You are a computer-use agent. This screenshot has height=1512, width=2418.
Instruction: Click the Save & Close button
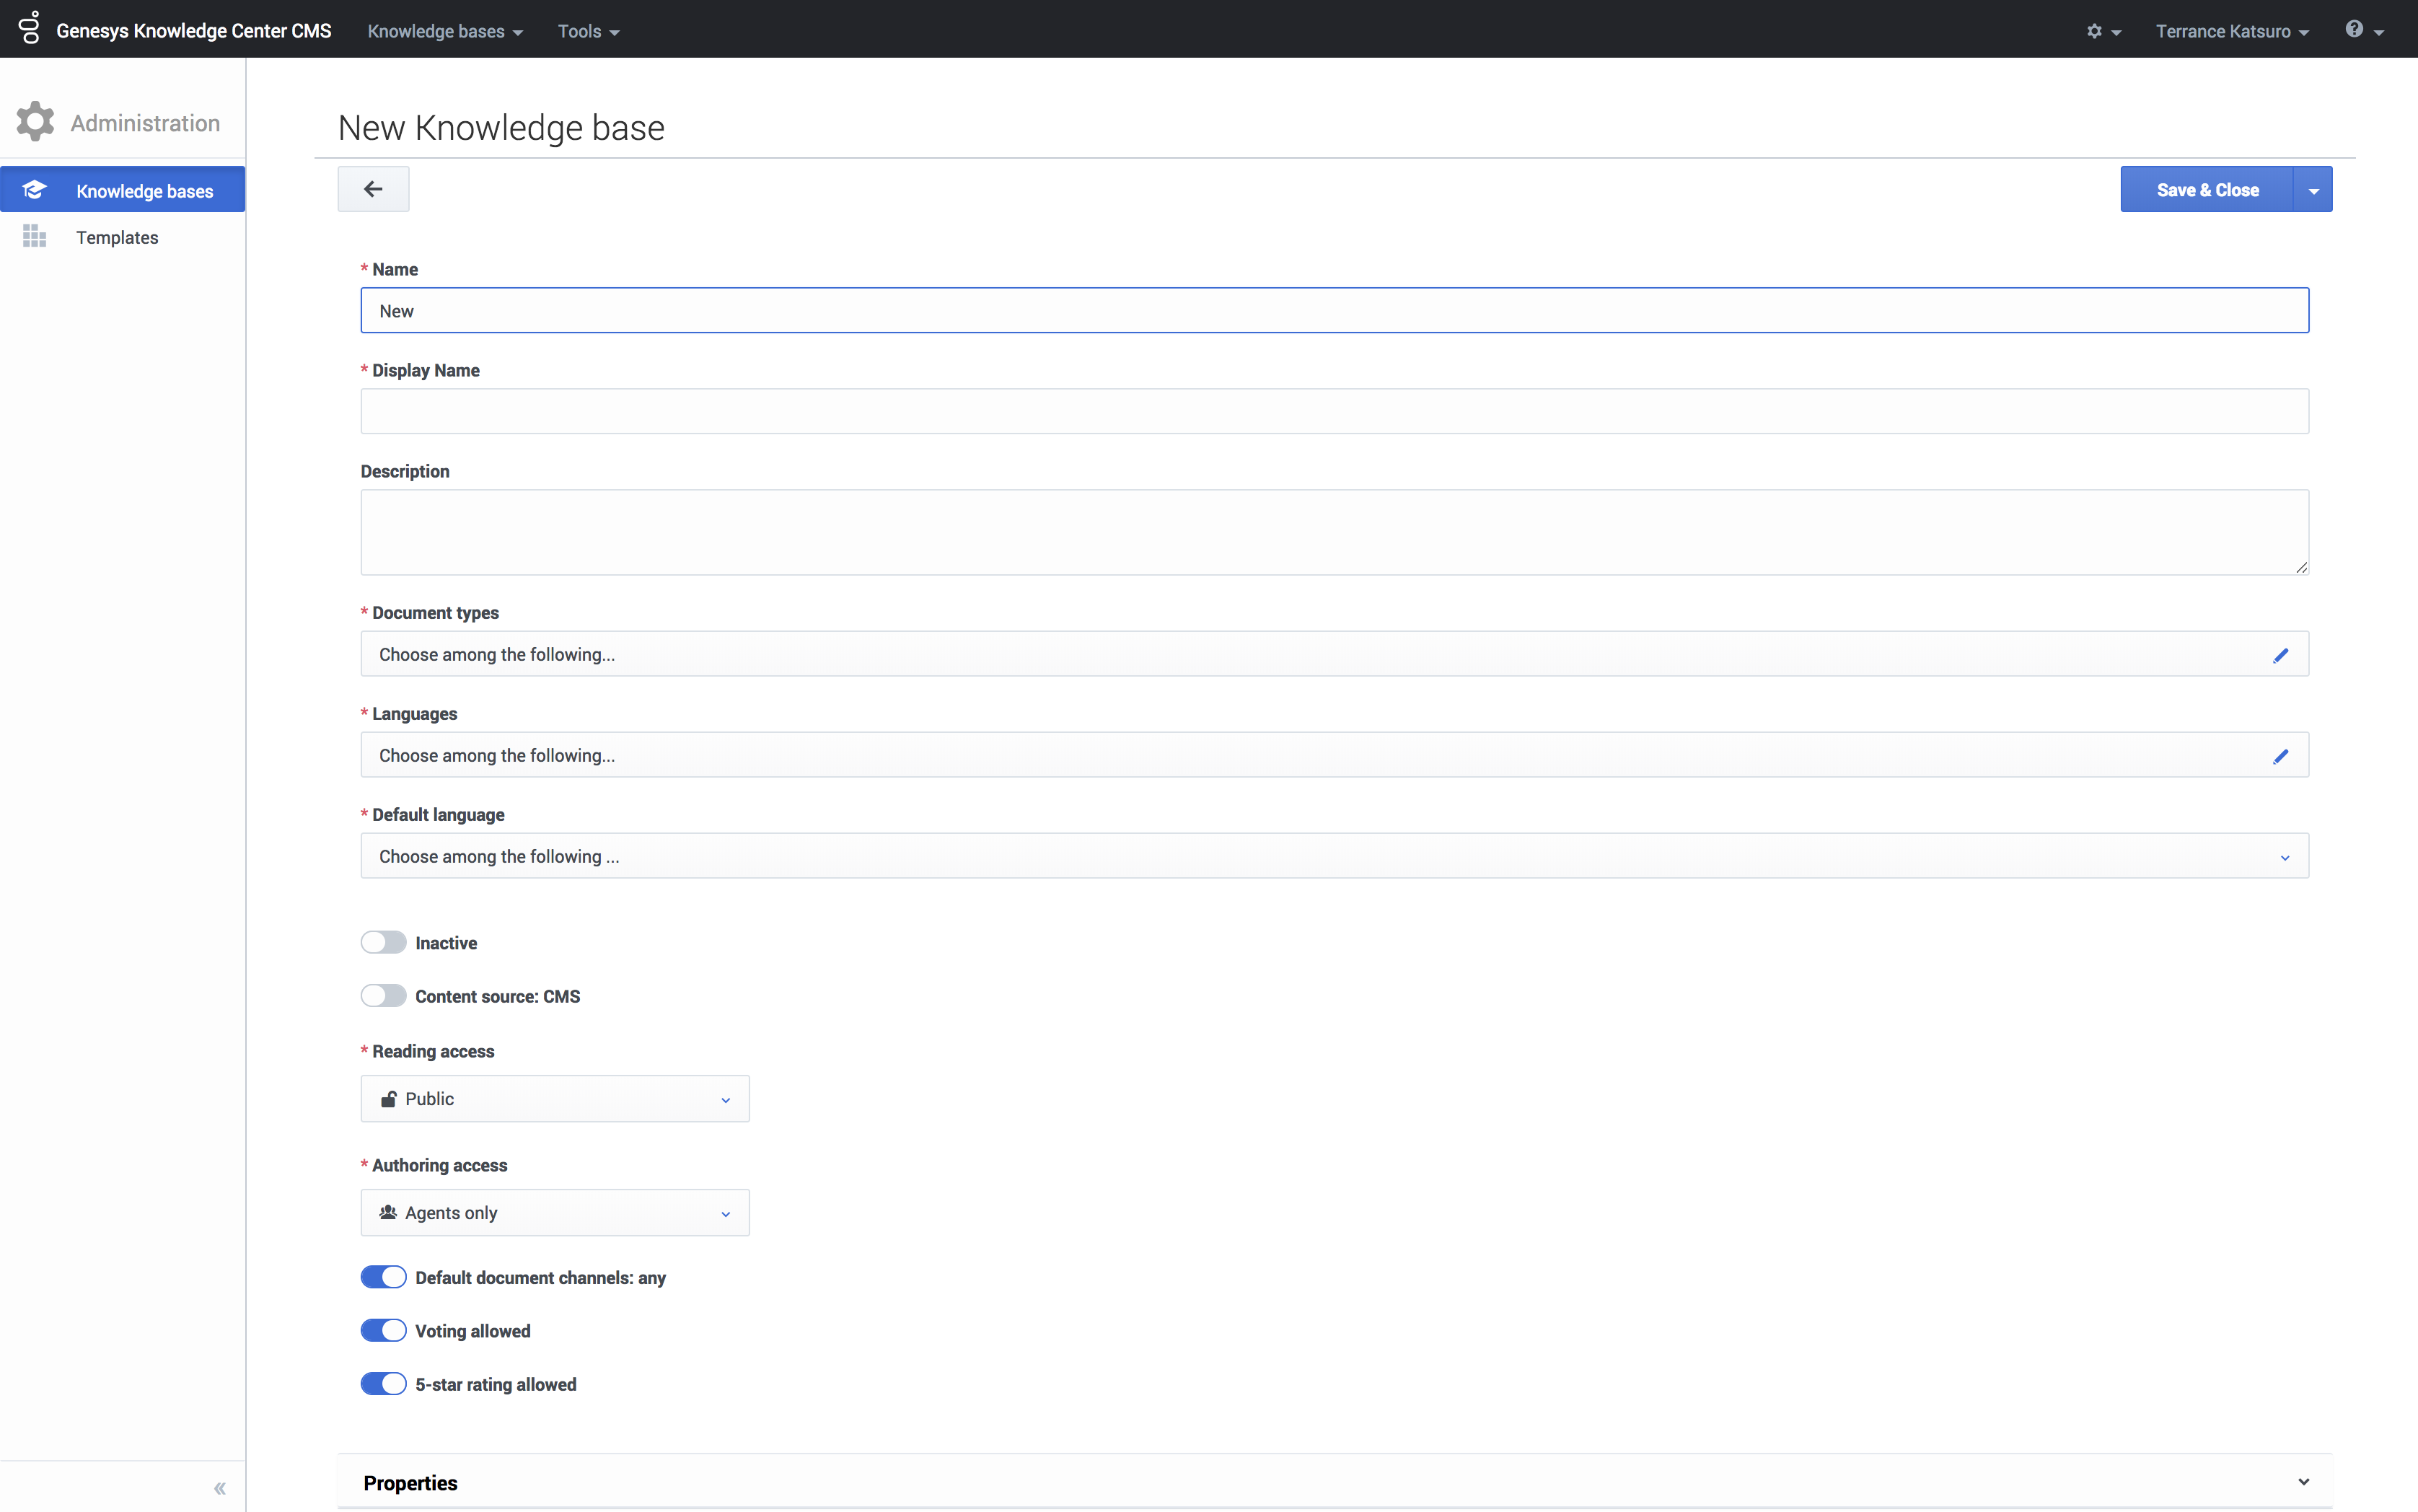(x=2206, y=190)
